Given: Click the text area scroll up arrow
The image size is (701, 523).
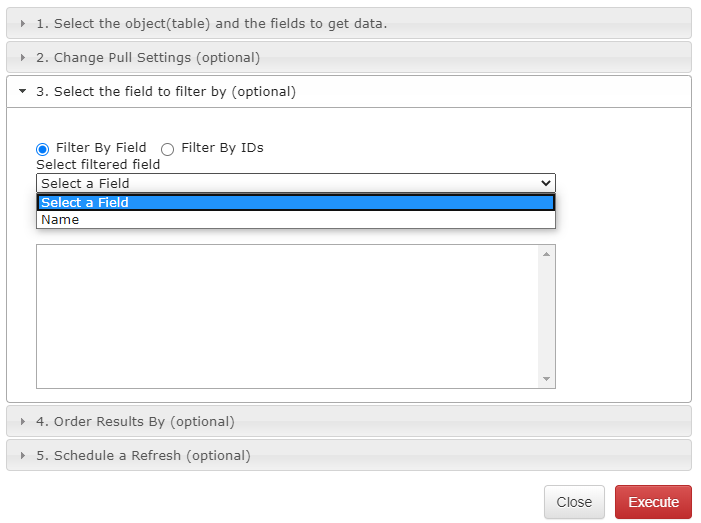Looking at the screenshot, I should pyautogui.click(x=546, y=254).
